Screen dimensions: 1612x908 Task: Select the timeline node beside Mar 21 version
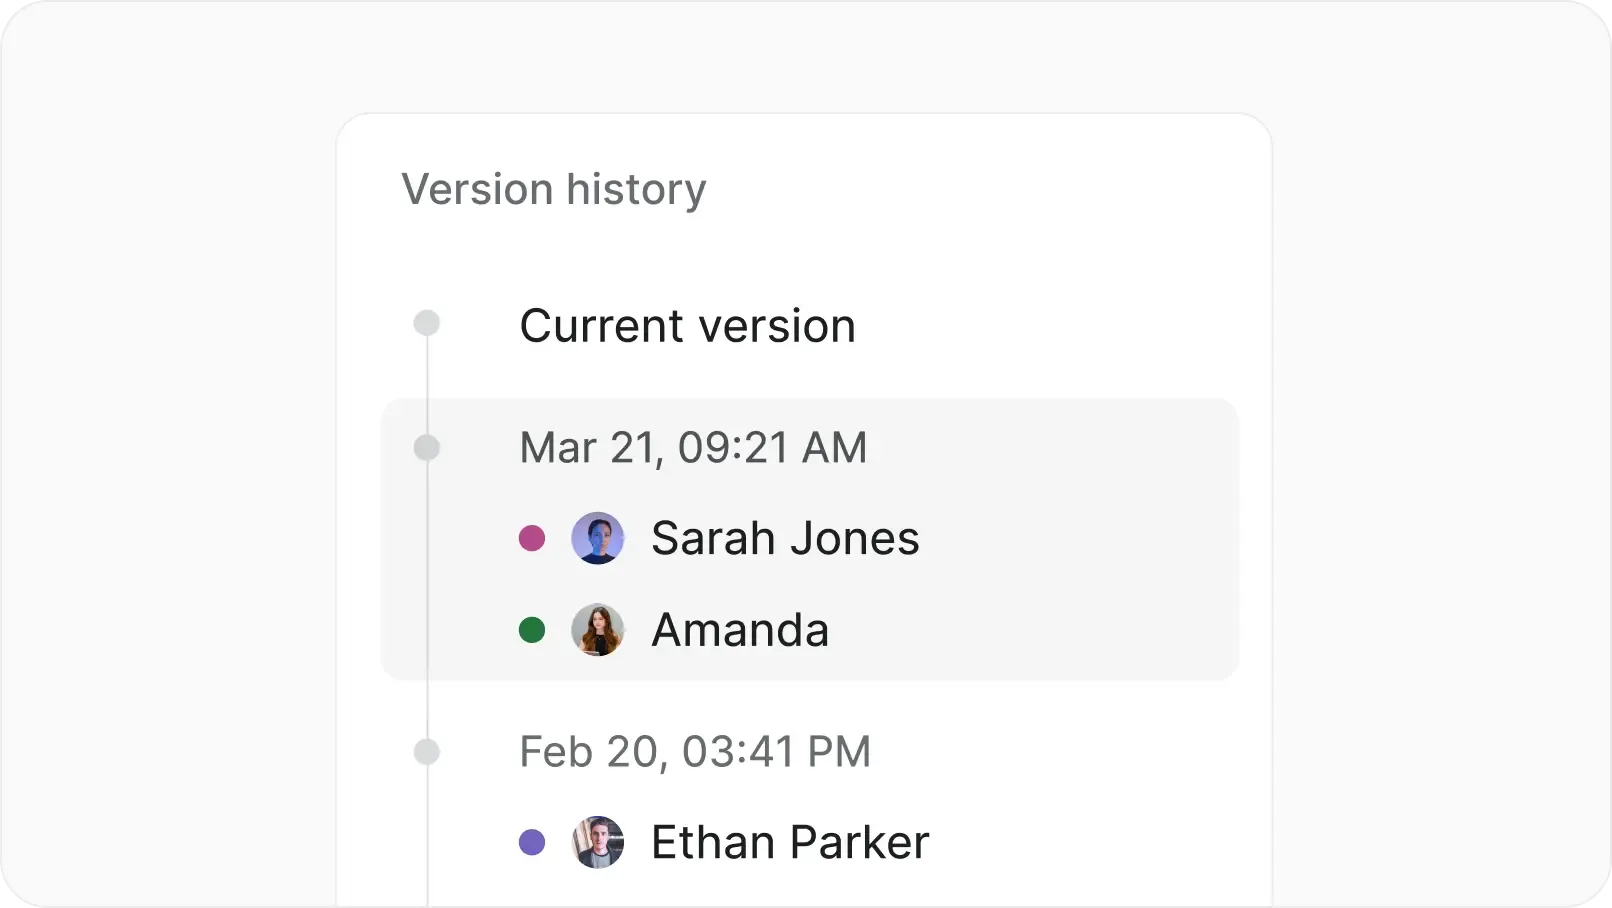point(427,448)
